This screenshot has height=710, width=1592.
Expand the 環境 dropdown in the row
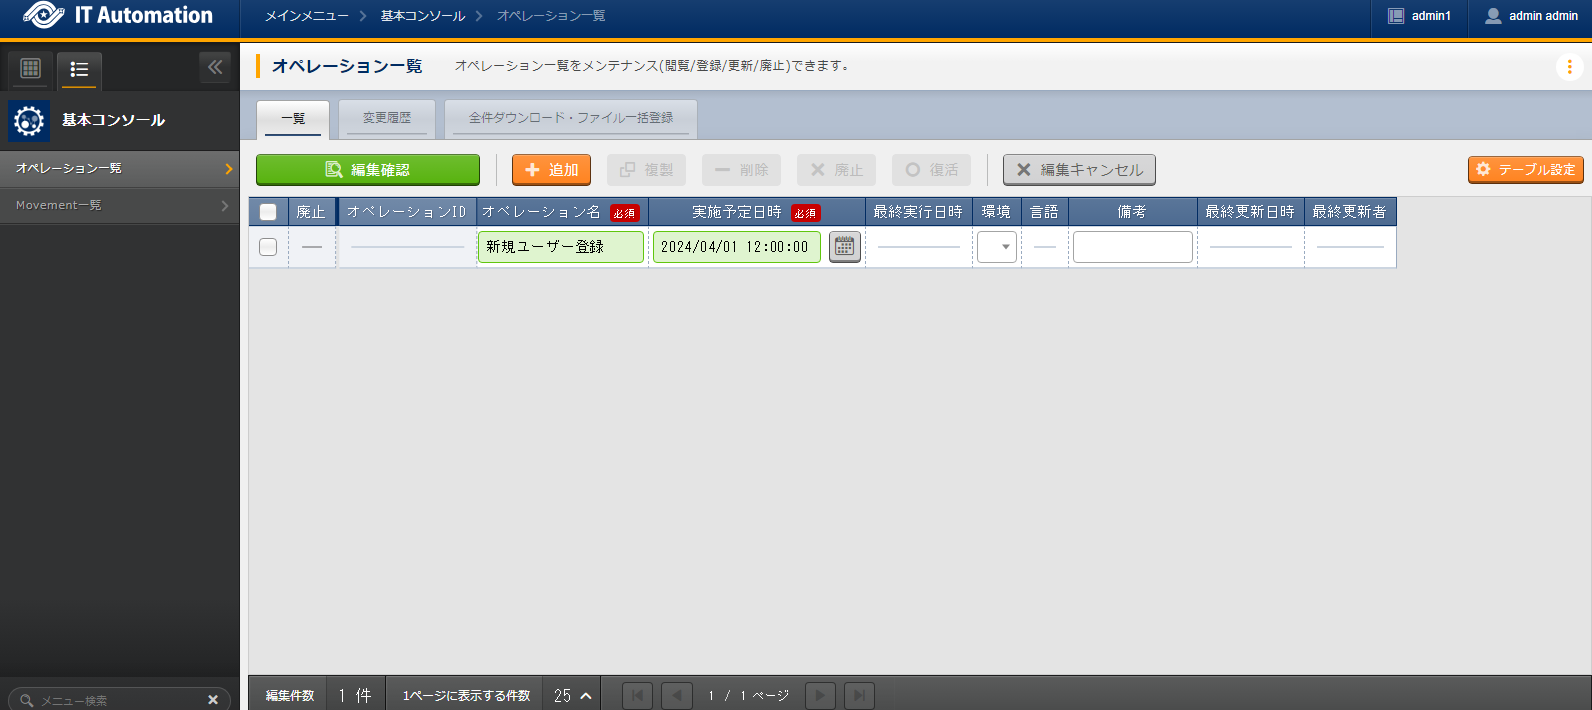coord(996,247)
